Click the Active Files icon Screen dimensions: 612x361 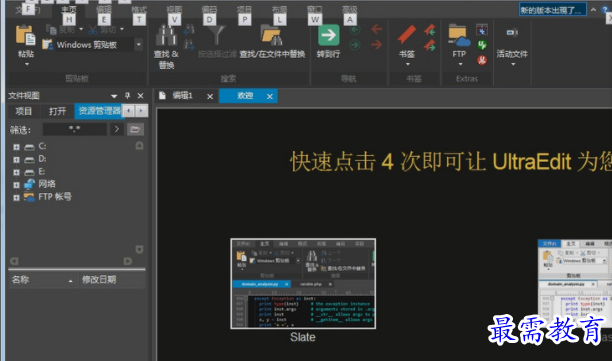click(x=512, y=32)
